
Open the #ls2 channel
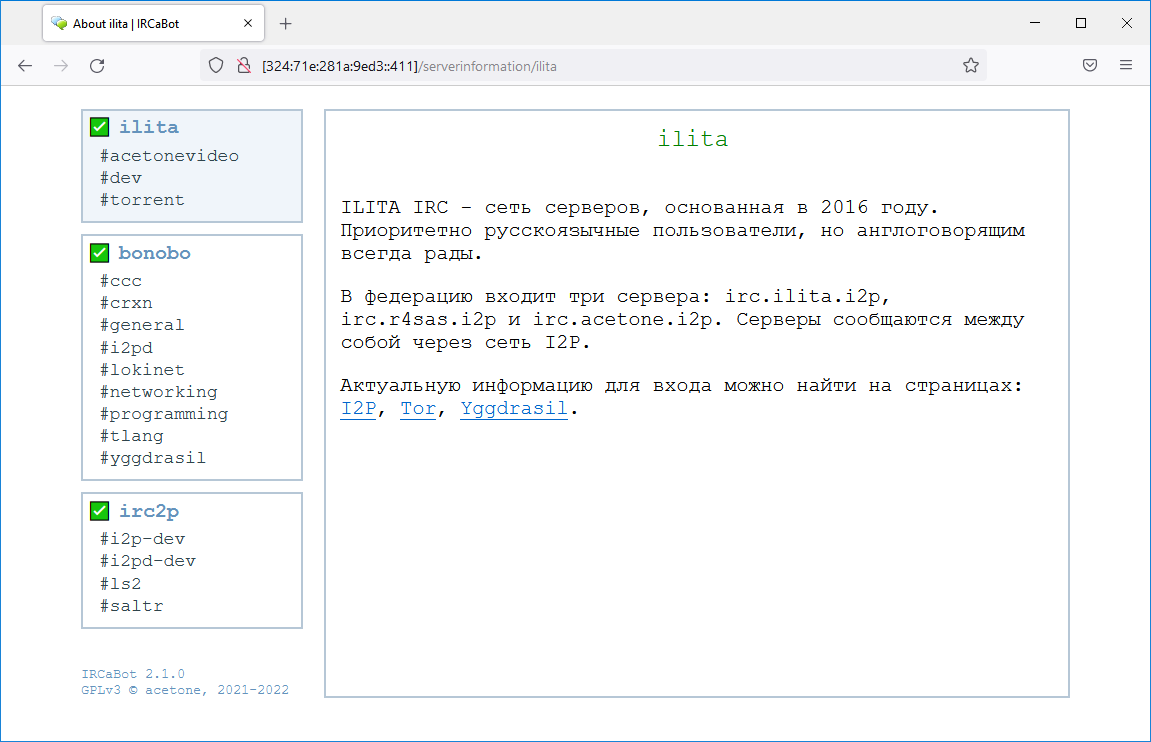tap(120, 583)
